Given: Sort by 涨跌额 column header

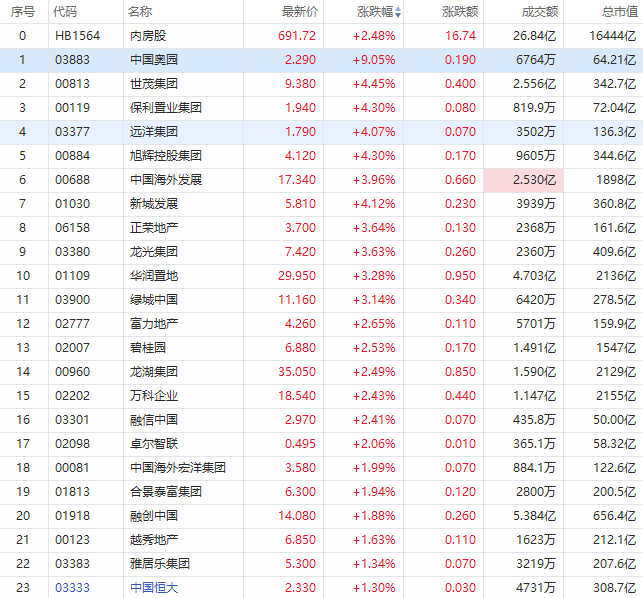Looking at the screenshot, I should (460, 12).
